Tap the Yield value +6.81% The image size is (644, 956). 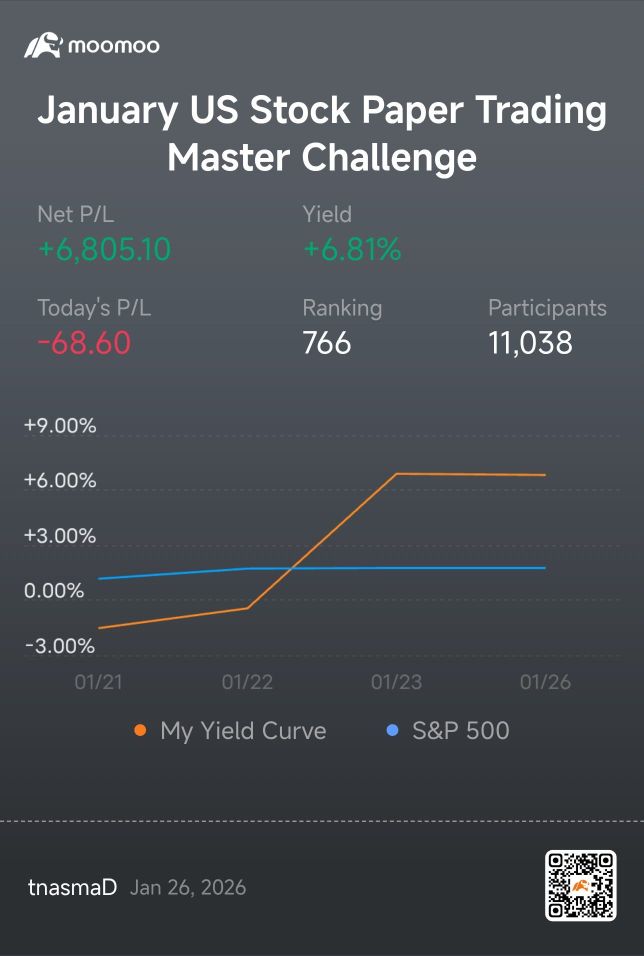[352, 249]
